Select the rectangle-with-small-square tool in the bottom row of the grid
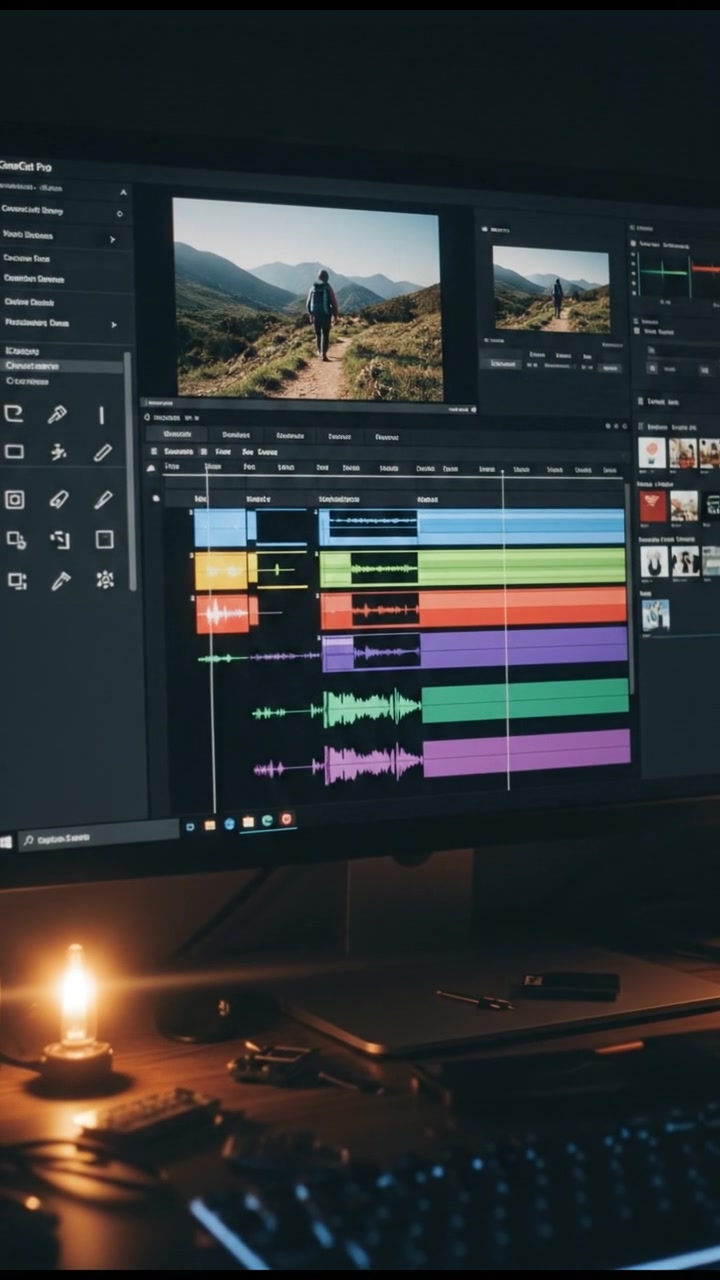 pos(17,580)
